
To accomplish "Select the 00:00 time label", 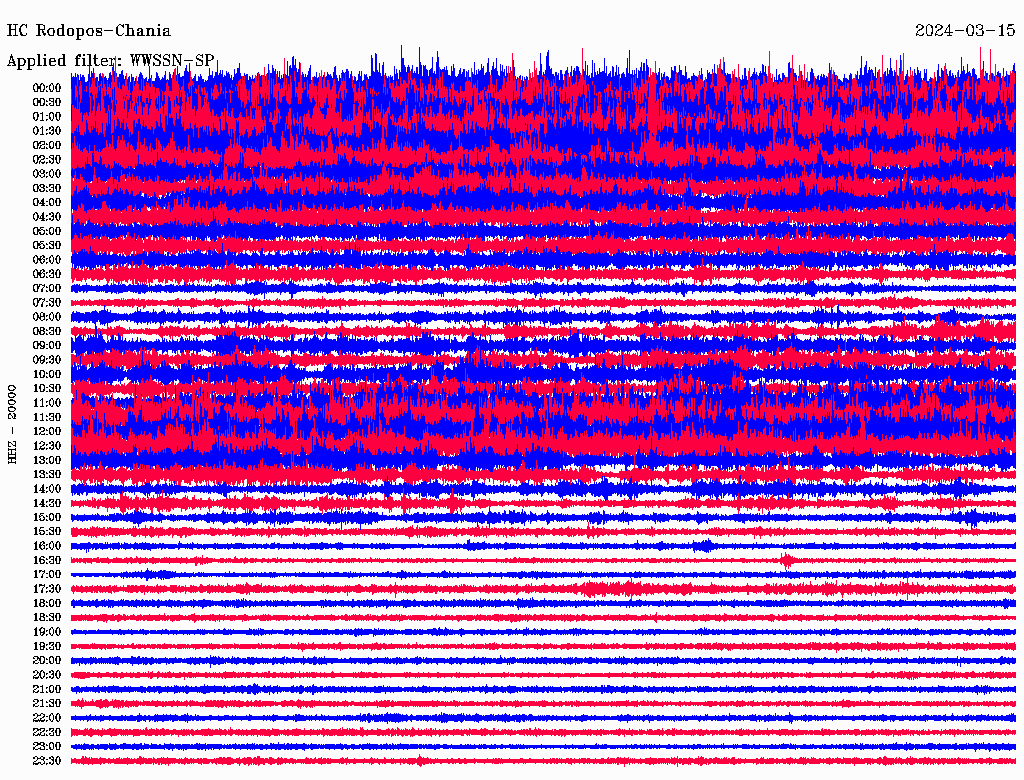I will pos(47,88).
